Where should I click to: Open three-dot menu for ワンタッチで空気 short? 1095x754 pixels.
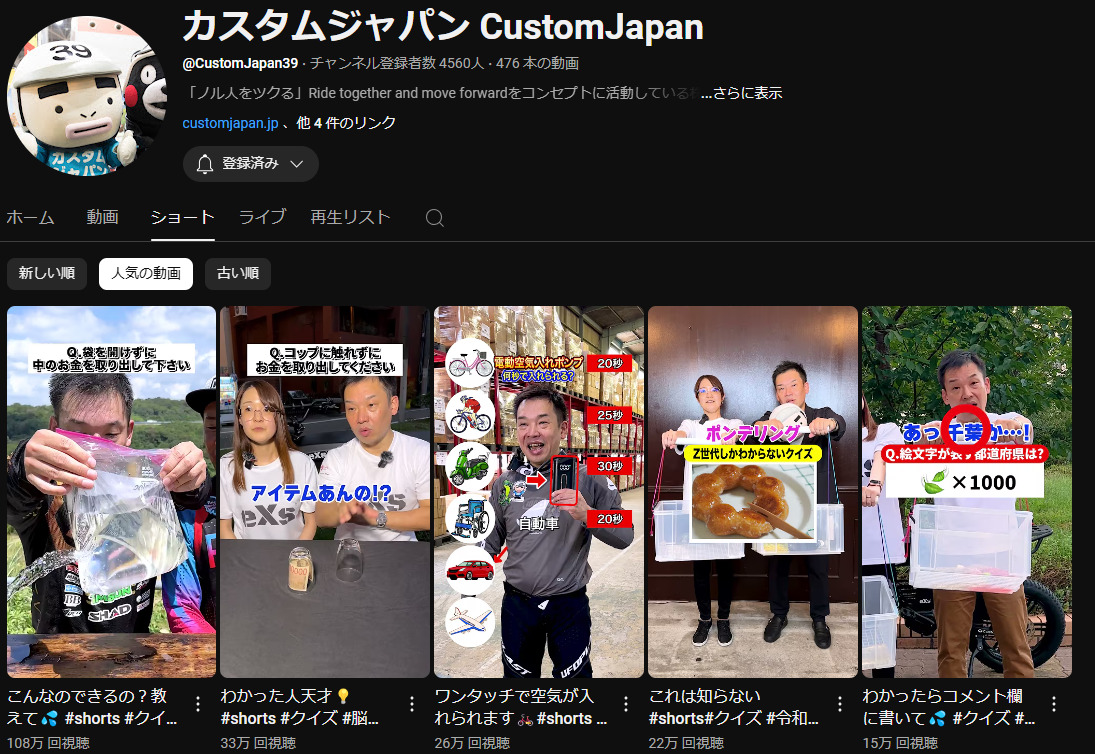point(626,704)
